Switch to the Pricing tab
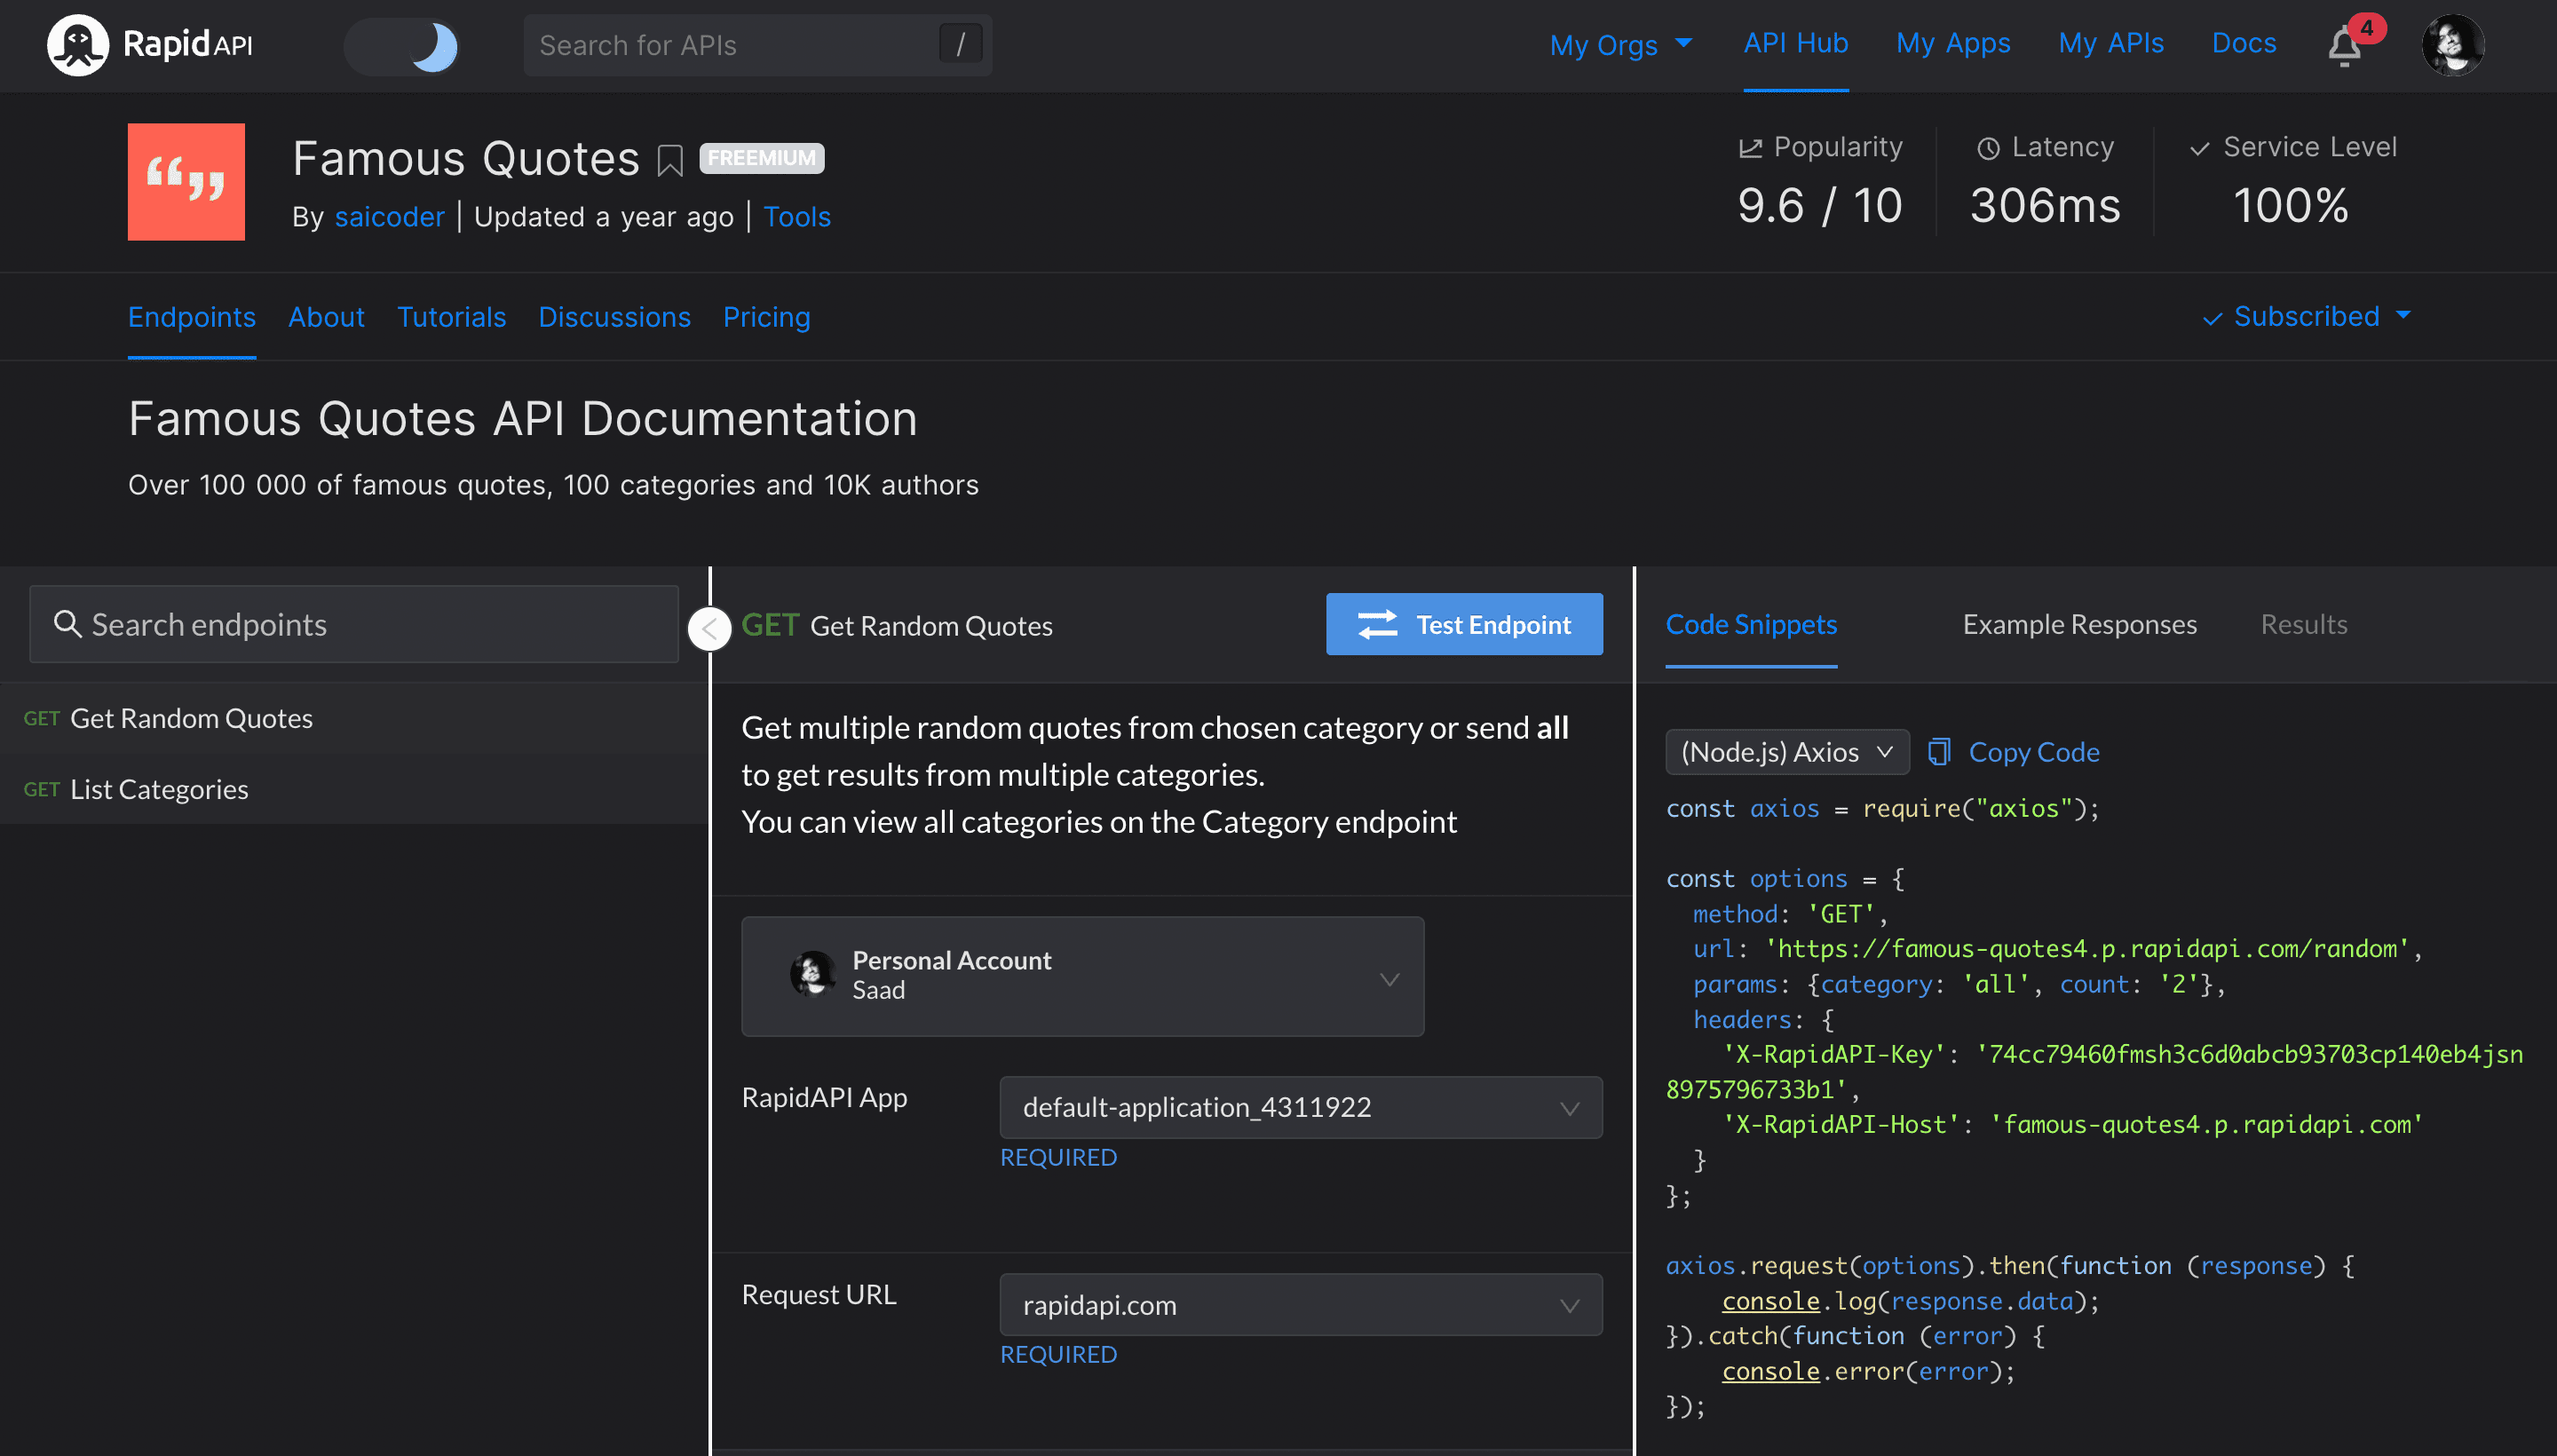 click(x=766, y=317)
